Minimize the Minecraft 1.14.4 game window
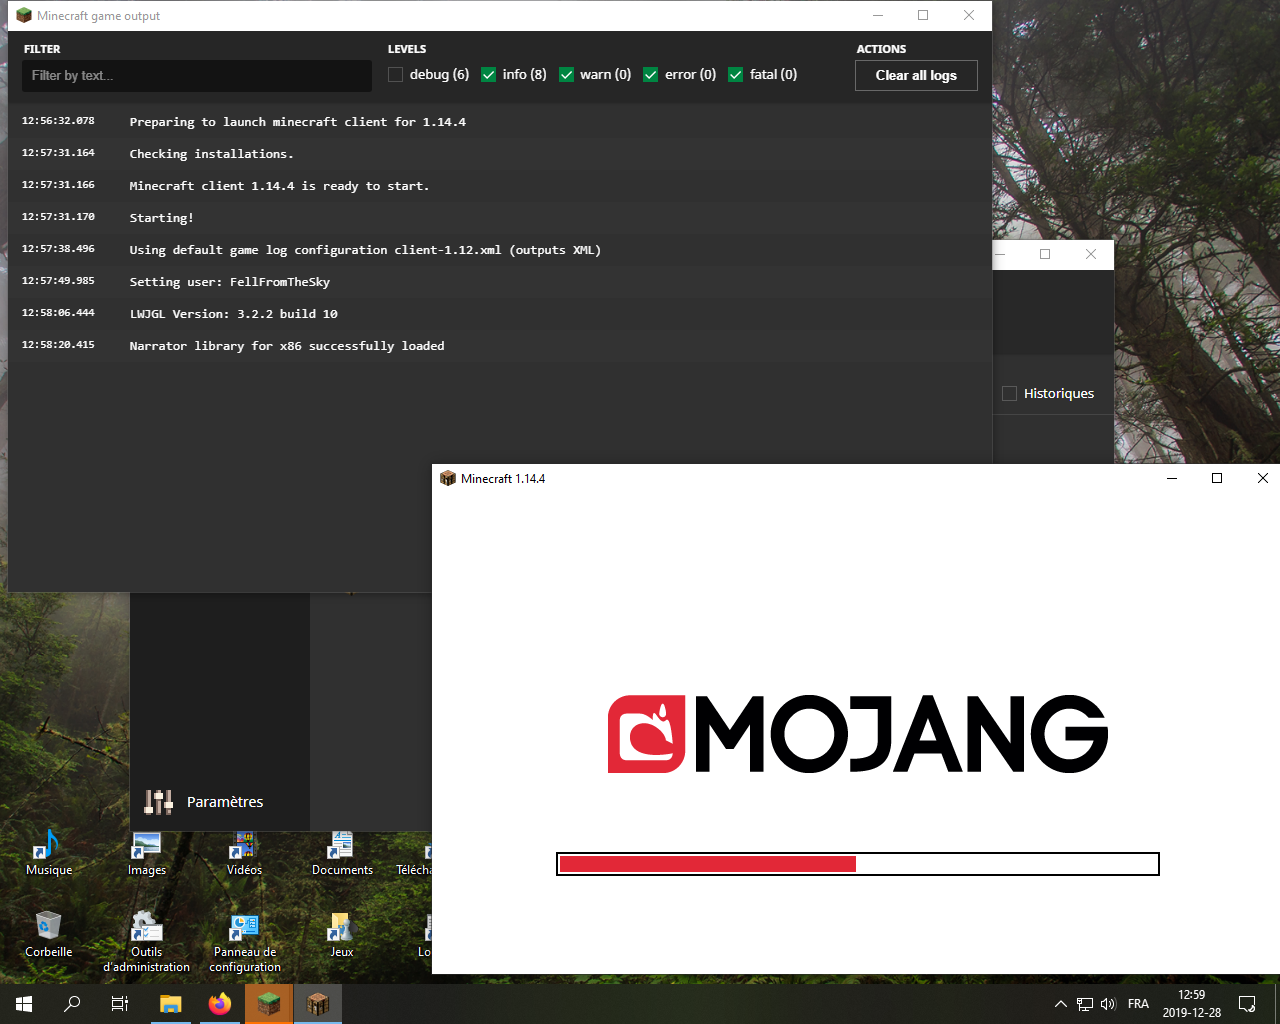 (x=1171, y=479)
